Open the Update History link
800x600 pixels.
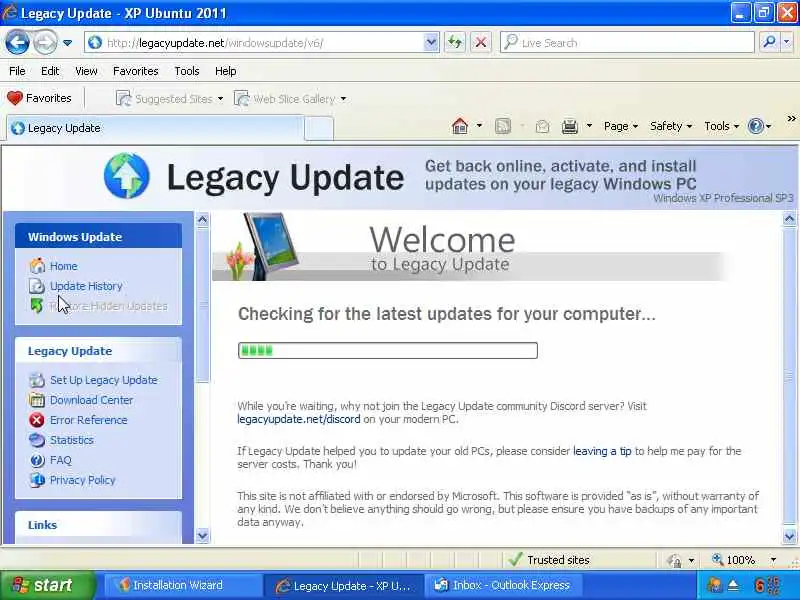click(x=86, y=286)
